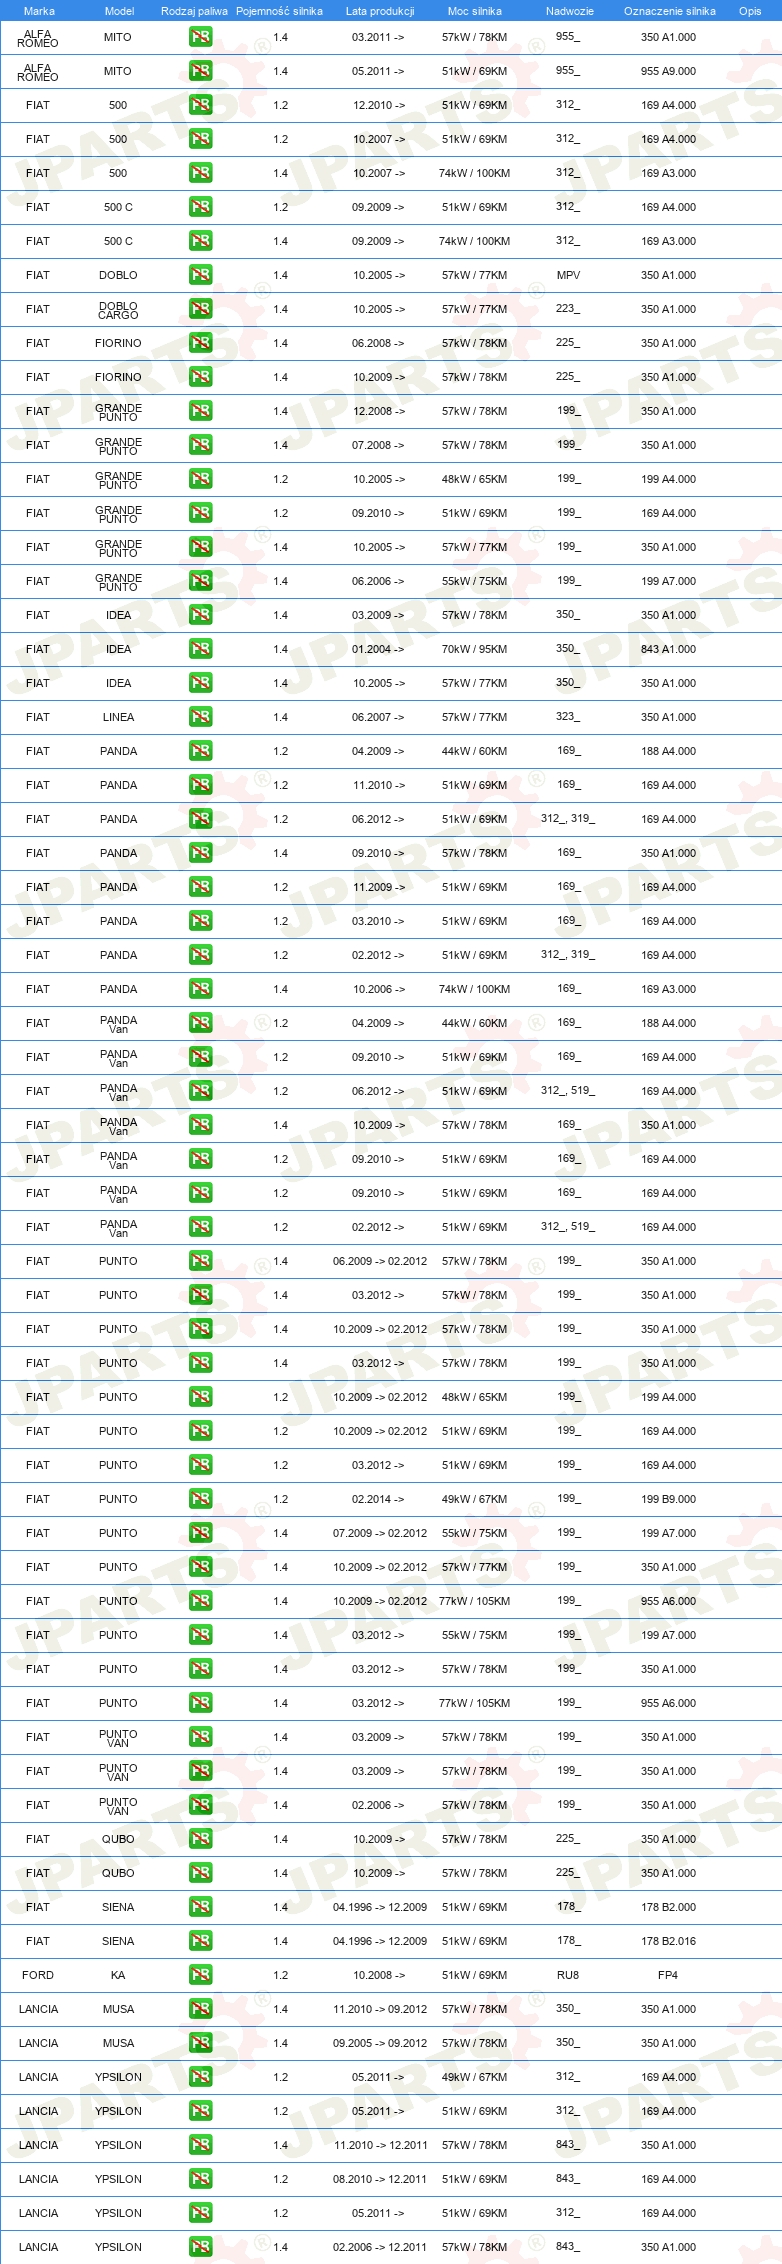
Task: Click fuel icon in GRANDE PUNTO 12.2008 row
Action: pos(200,411)
